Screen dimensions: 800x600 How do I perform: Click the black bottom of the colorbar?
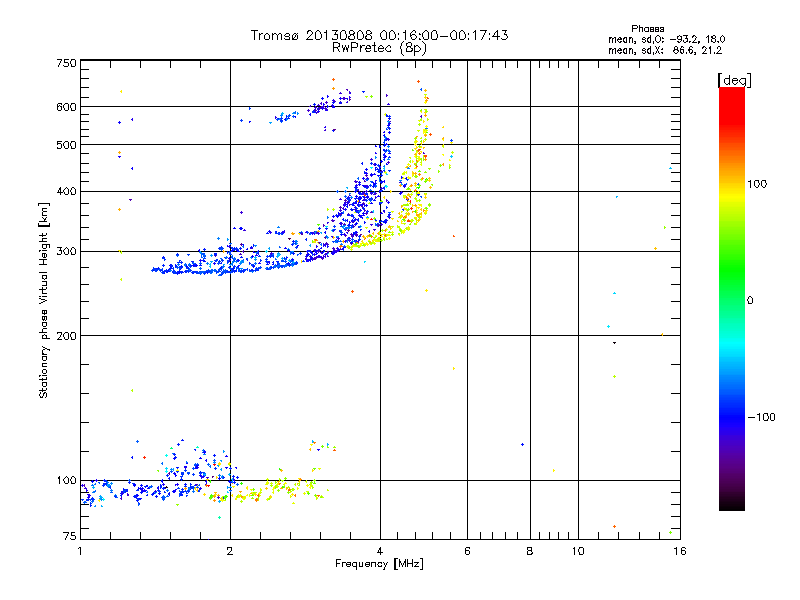(732, 503)
